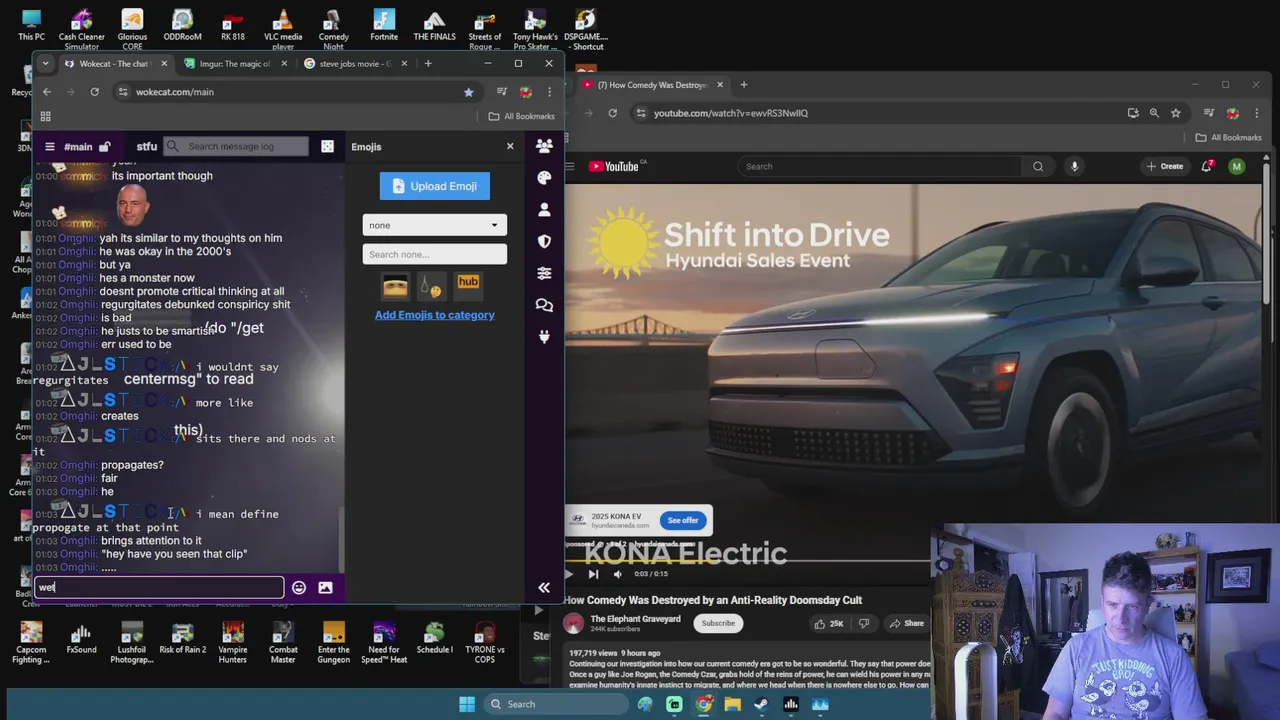Select the noose thinking emoji
This screenshot has width=1280, height=720.
(431, 285)
